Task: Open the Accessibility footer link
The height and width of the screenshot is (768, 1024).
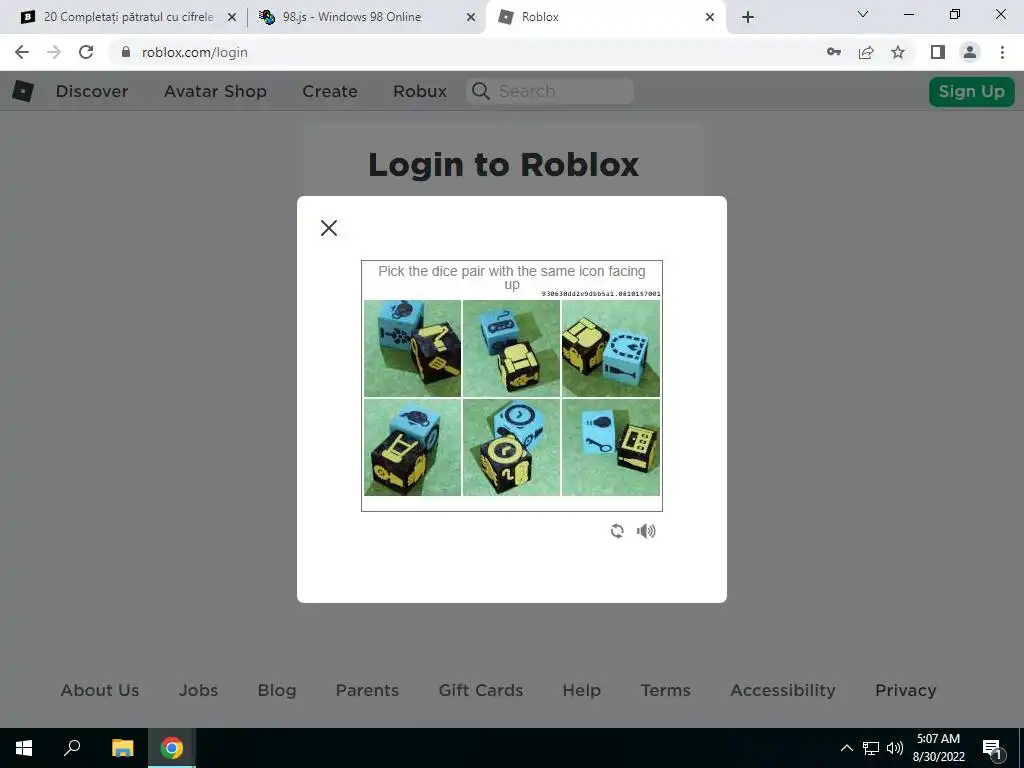Action: tap(783, 690)
